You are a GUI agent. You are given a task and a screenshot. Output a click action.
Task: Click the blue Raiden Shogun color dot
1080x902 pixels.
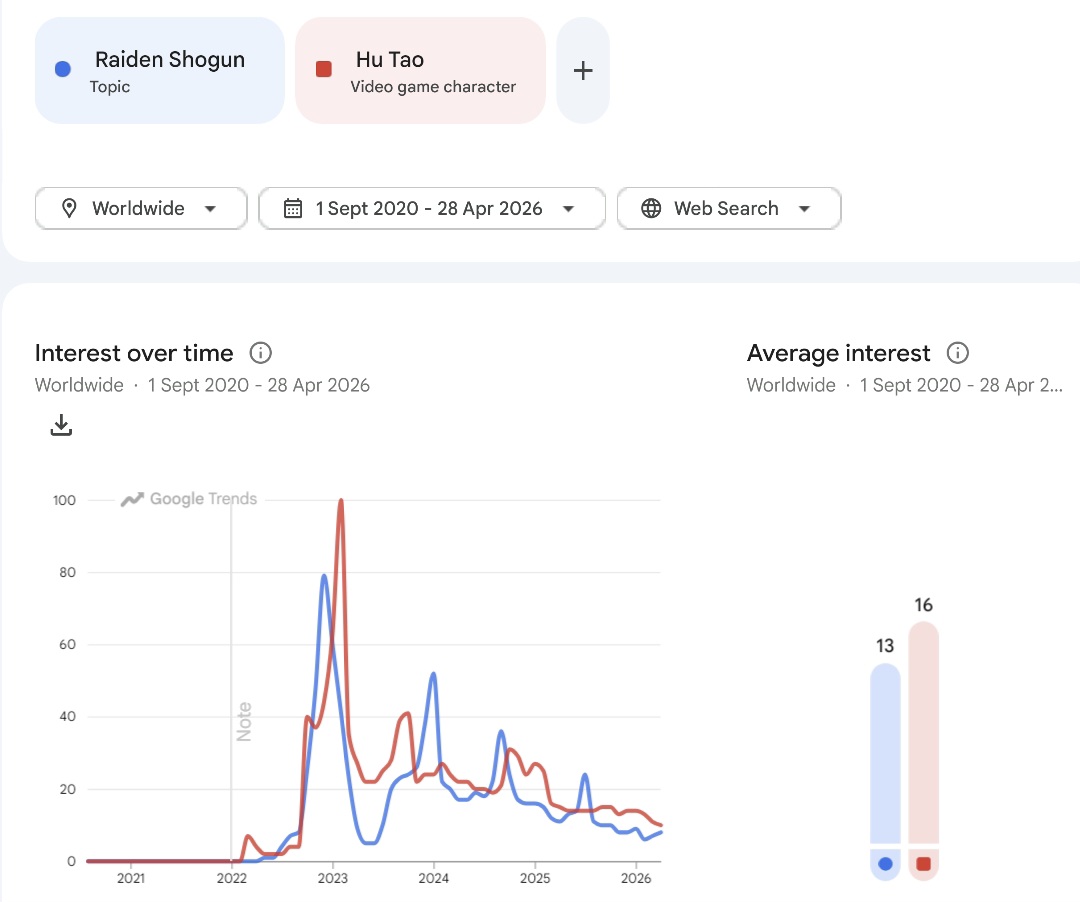[63, 69]
